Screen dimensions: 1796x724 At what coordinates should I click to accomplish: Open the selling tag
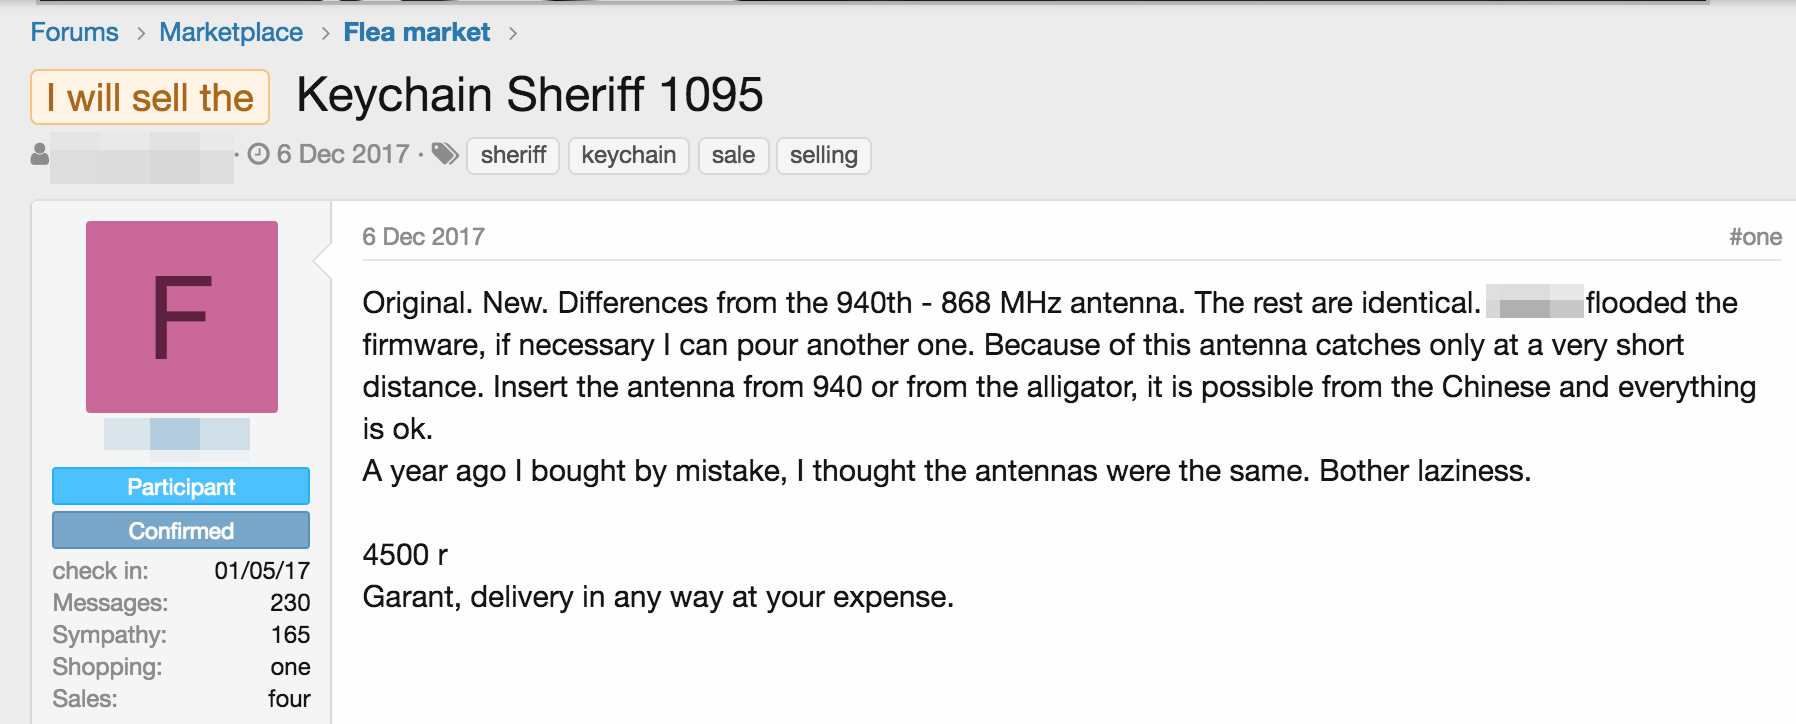coord(823,155)
